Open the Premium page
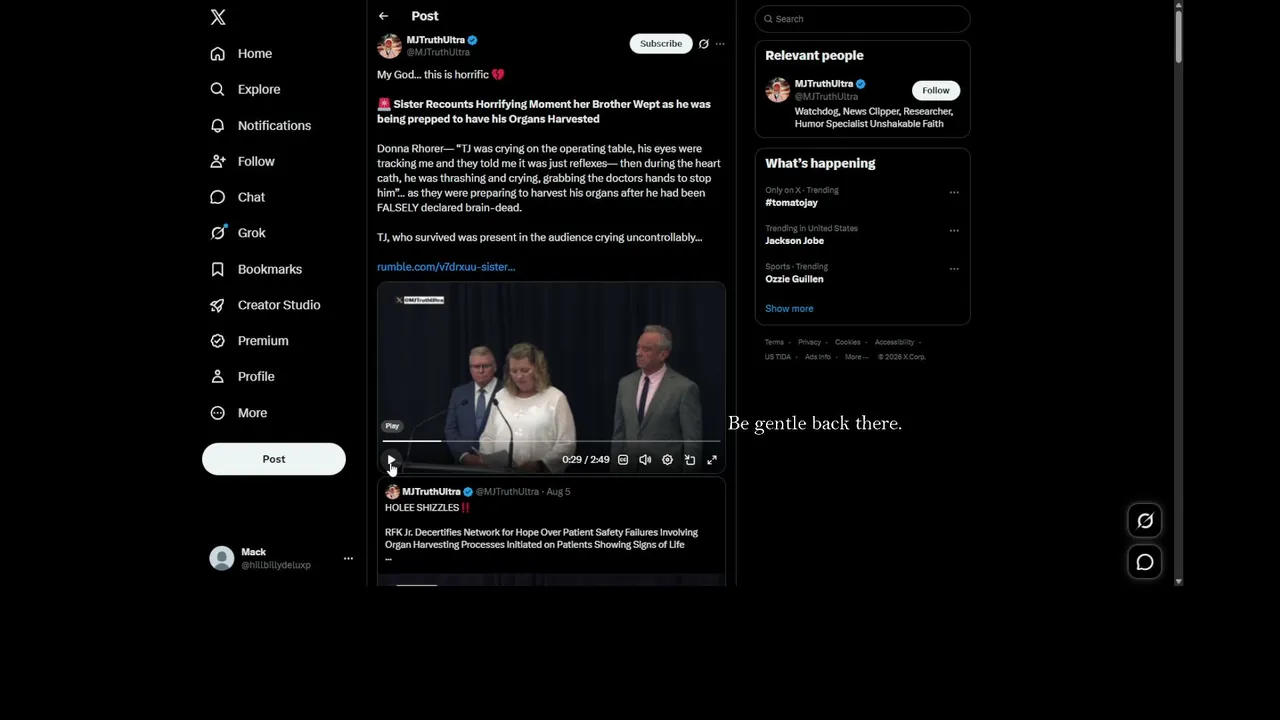This screenshot has width=1280, height=720. coord(249,341)
